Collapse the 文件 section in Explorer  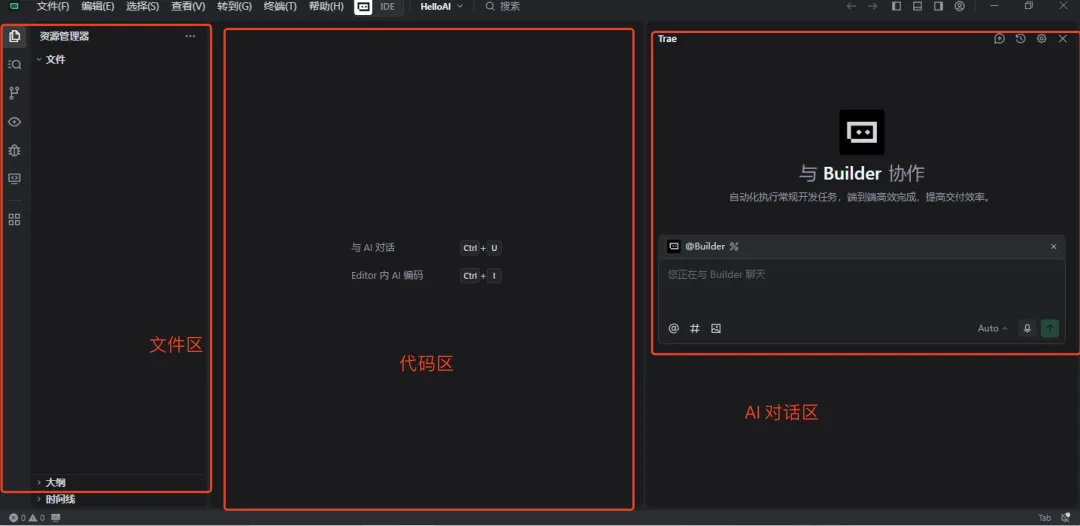pyautogui.click(x=51, y=60)
